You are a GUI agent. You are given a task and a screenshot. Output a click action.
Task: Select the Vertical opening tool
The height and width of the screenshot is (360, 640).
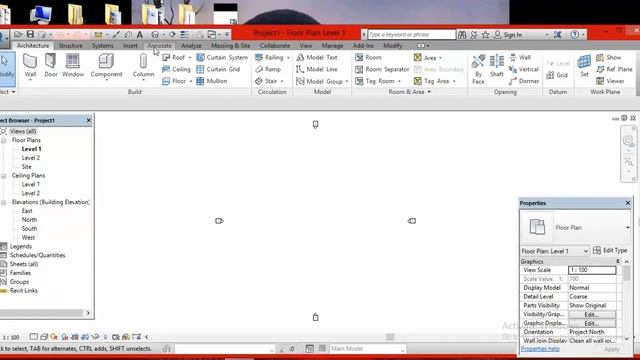(x=524, y=69)
